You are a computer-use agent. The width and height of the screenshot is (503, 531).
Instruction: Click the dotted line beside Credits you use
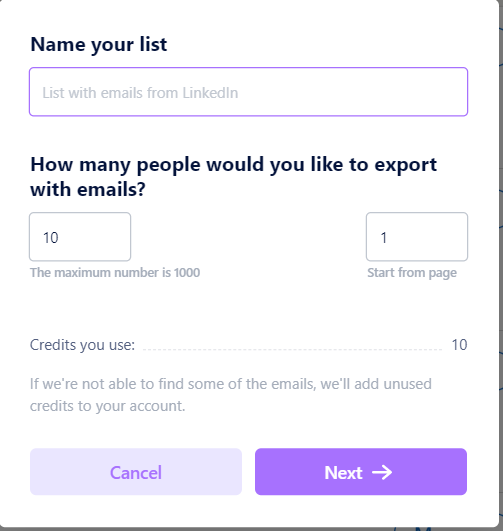pos(293,349)
